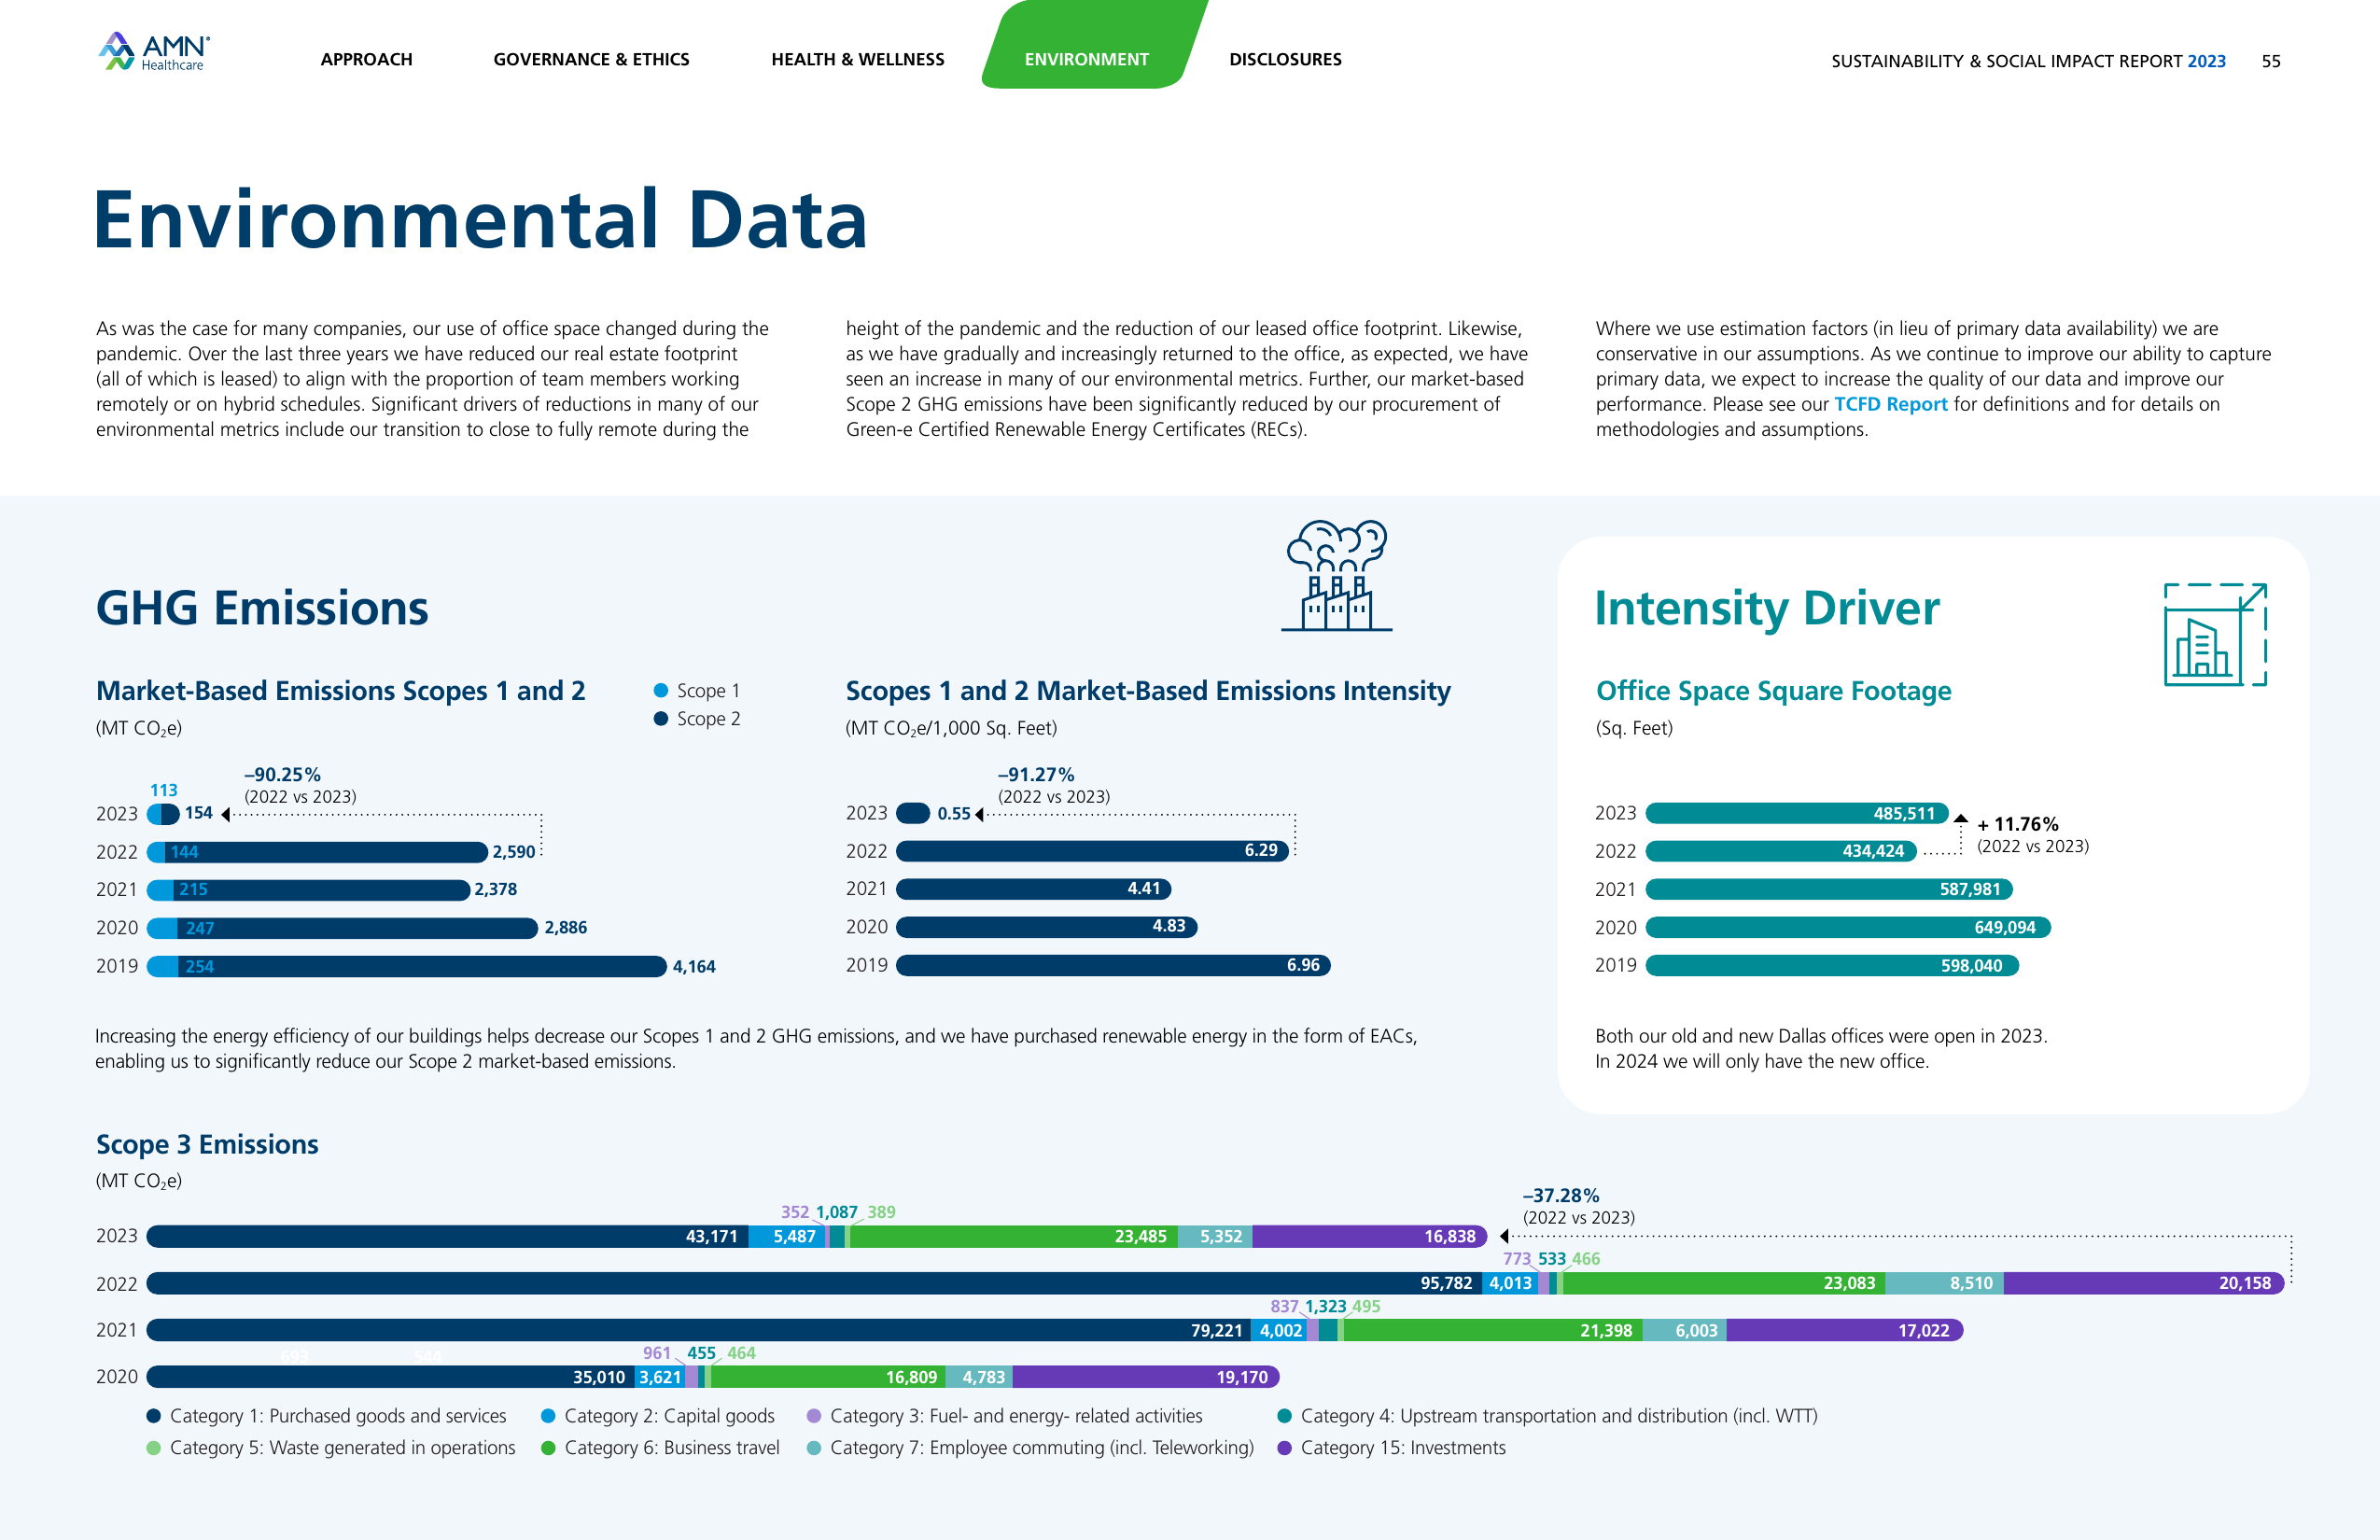Viewport: 2380px width, 1540px height.
Task: Click Category 6 Business travel legend dot
Action: click(x=548, y=1448)
